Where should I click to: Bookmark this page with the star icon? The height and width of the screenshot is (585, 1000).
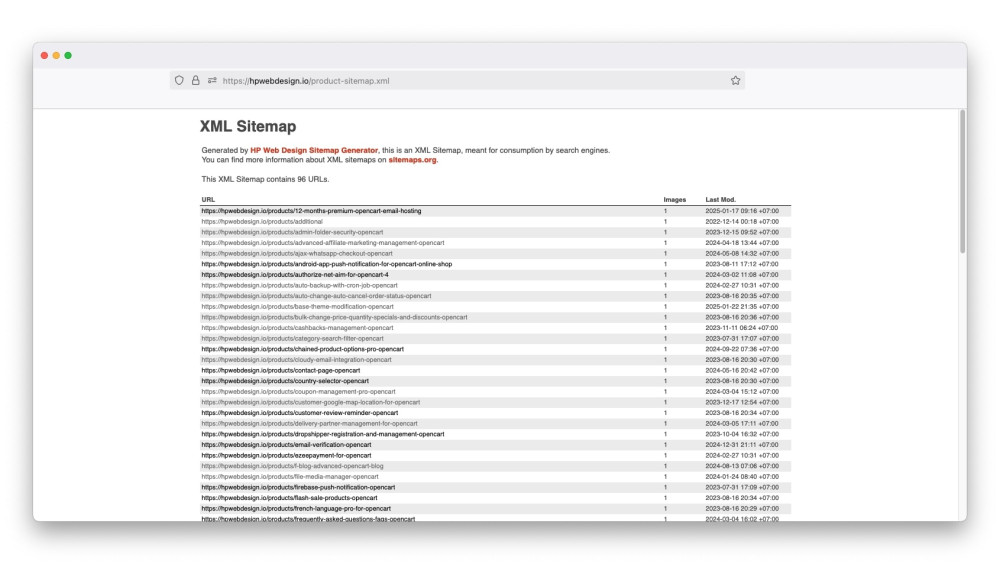click(x=735, y=80)
